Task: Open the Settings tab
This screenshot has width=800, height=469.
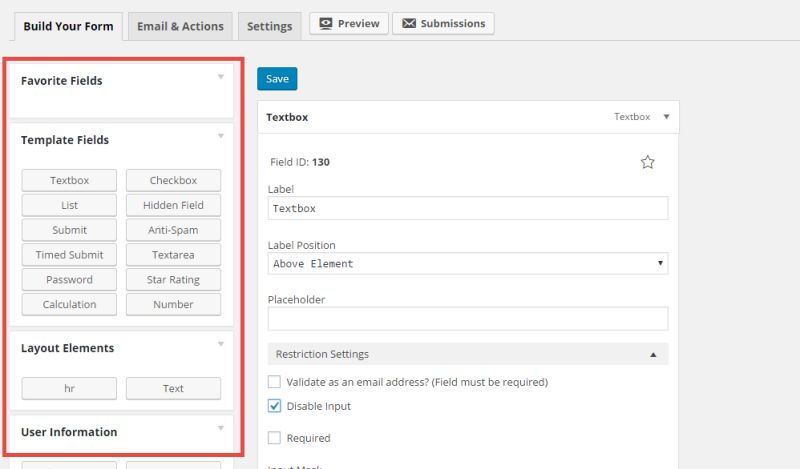Action: 269,27
